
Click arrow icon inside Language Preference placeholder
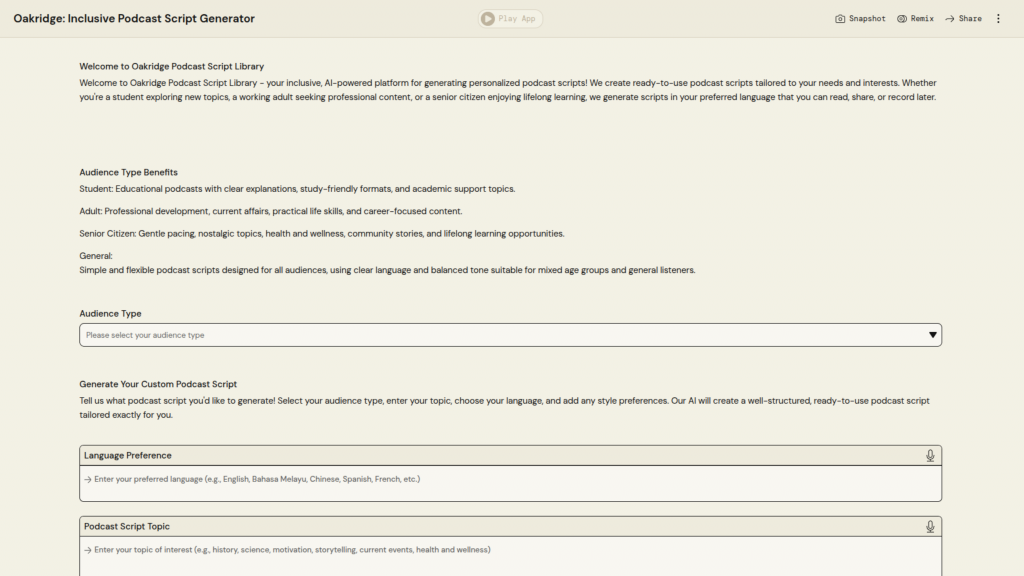(x=88, y=479)
